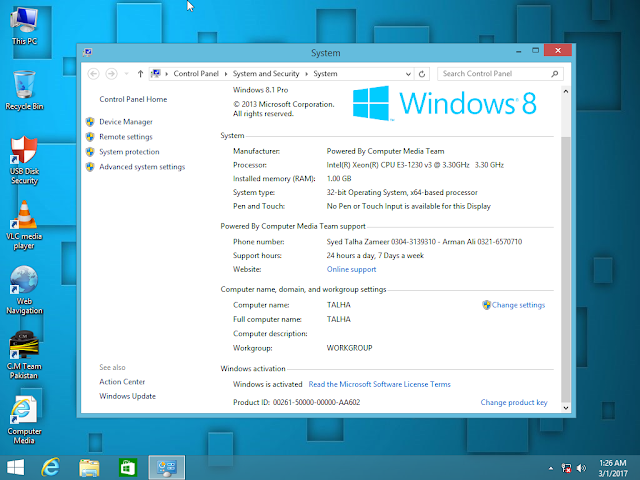640x480 pixels.
Task: Click the search magnifier icon
Action: pos(555,74)
